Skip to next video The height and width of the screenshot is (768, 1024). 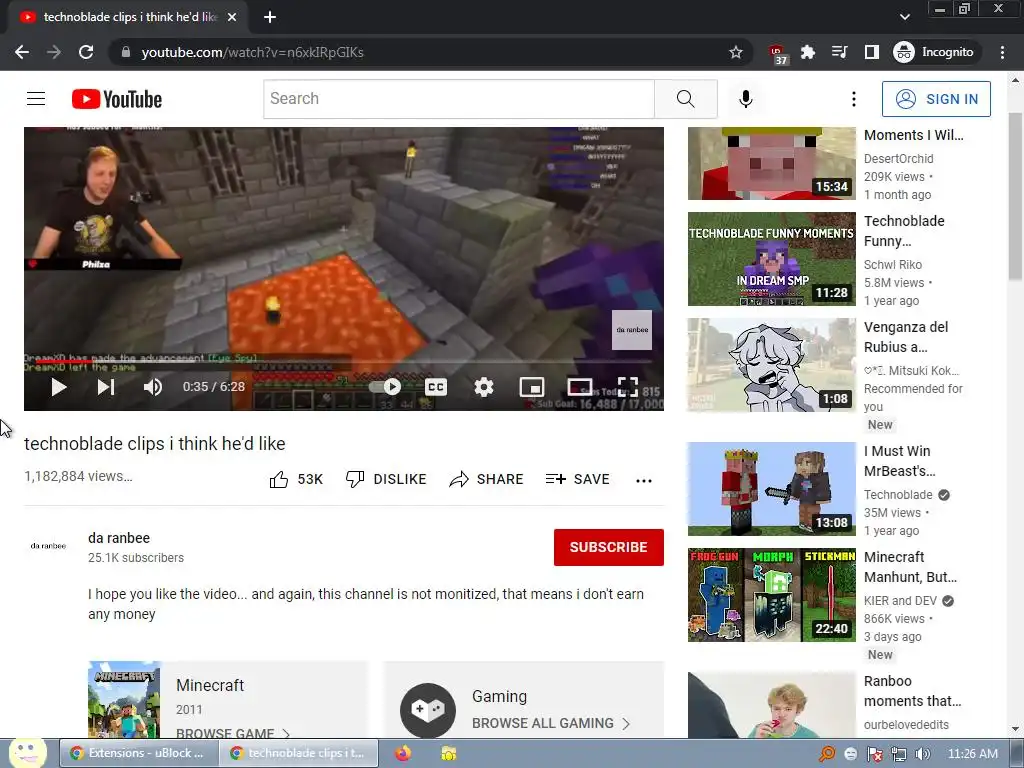click(106, 387)
